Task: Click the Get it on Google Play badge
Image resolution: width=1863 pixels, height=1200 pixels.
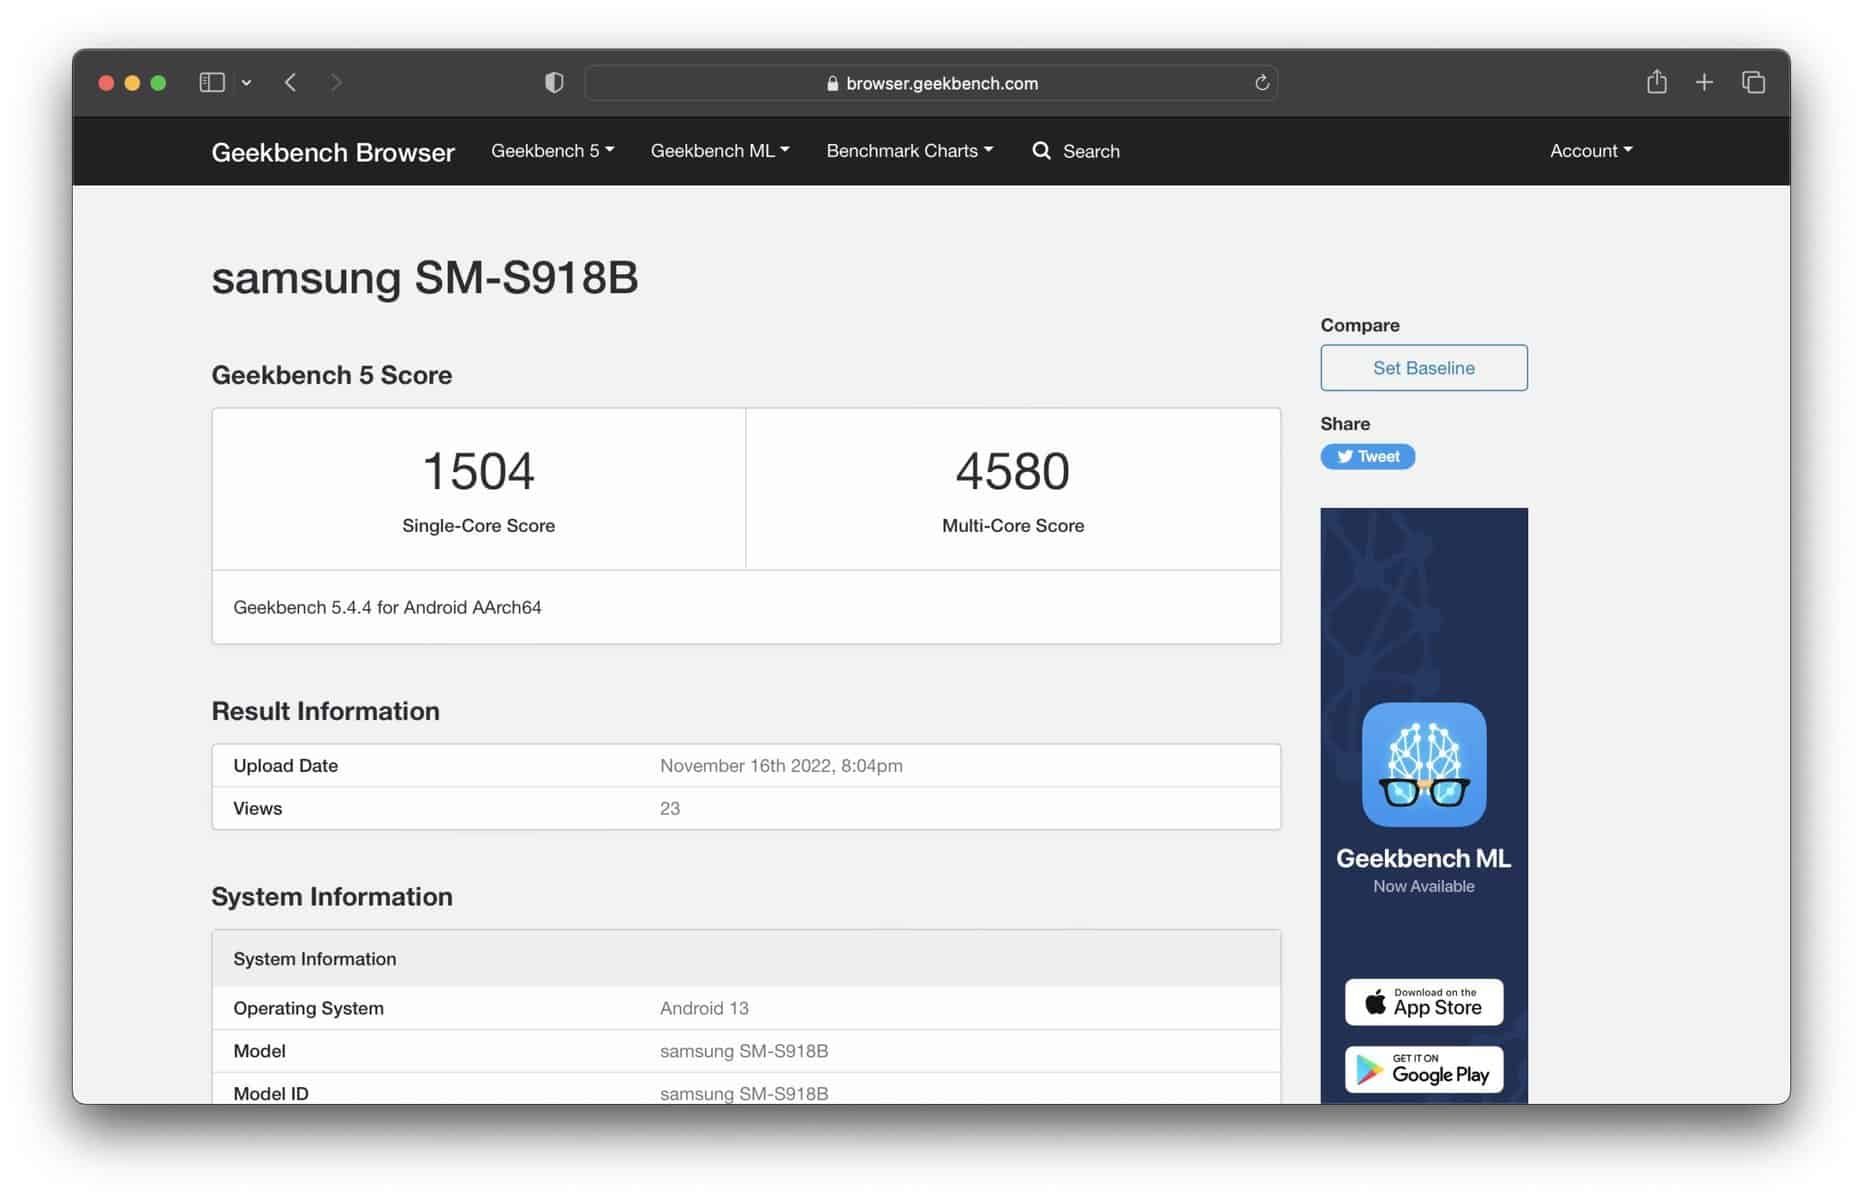Action: (1423, 1069)
